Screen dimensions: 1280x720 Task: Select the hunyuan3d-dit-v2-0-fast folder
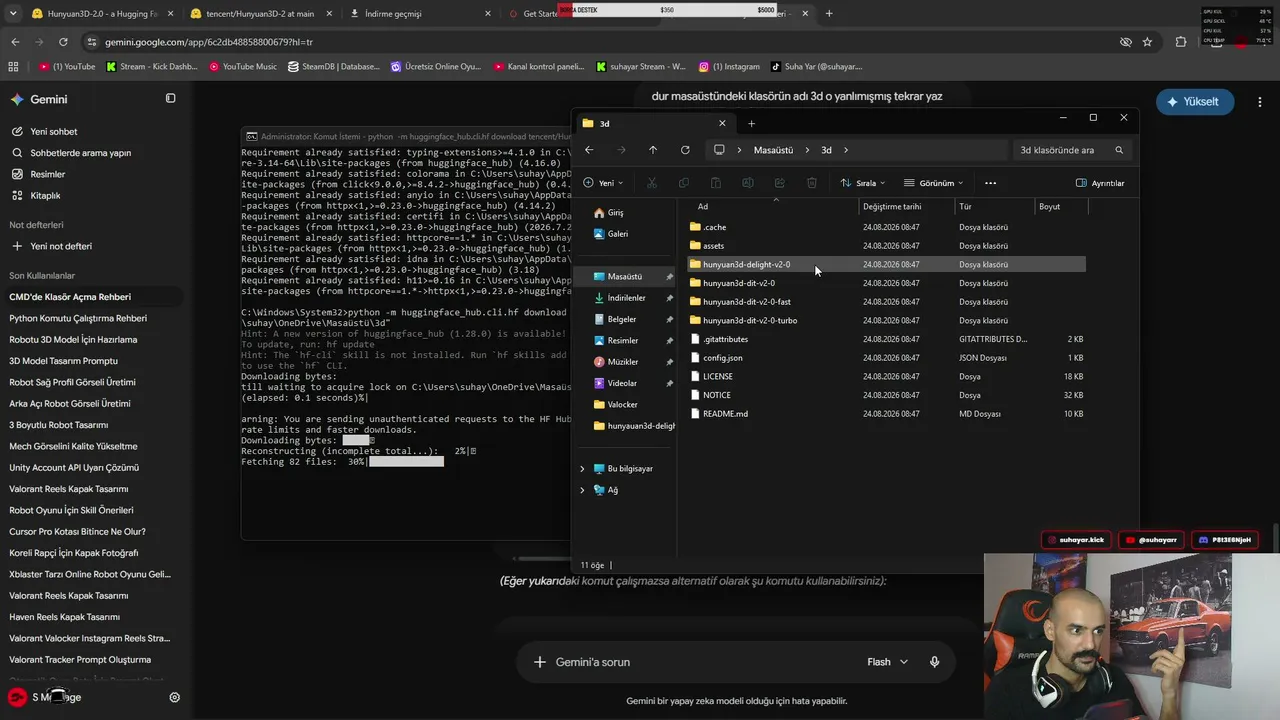886,302
